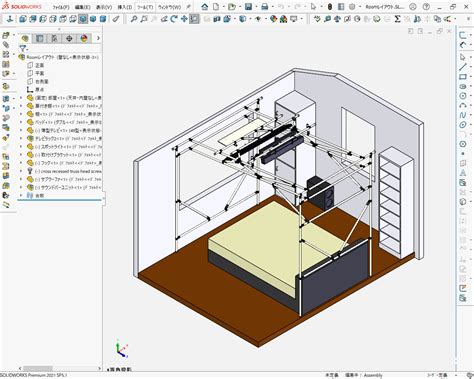
Task: Open the 表示(V) menu
Action: [104, 7]
